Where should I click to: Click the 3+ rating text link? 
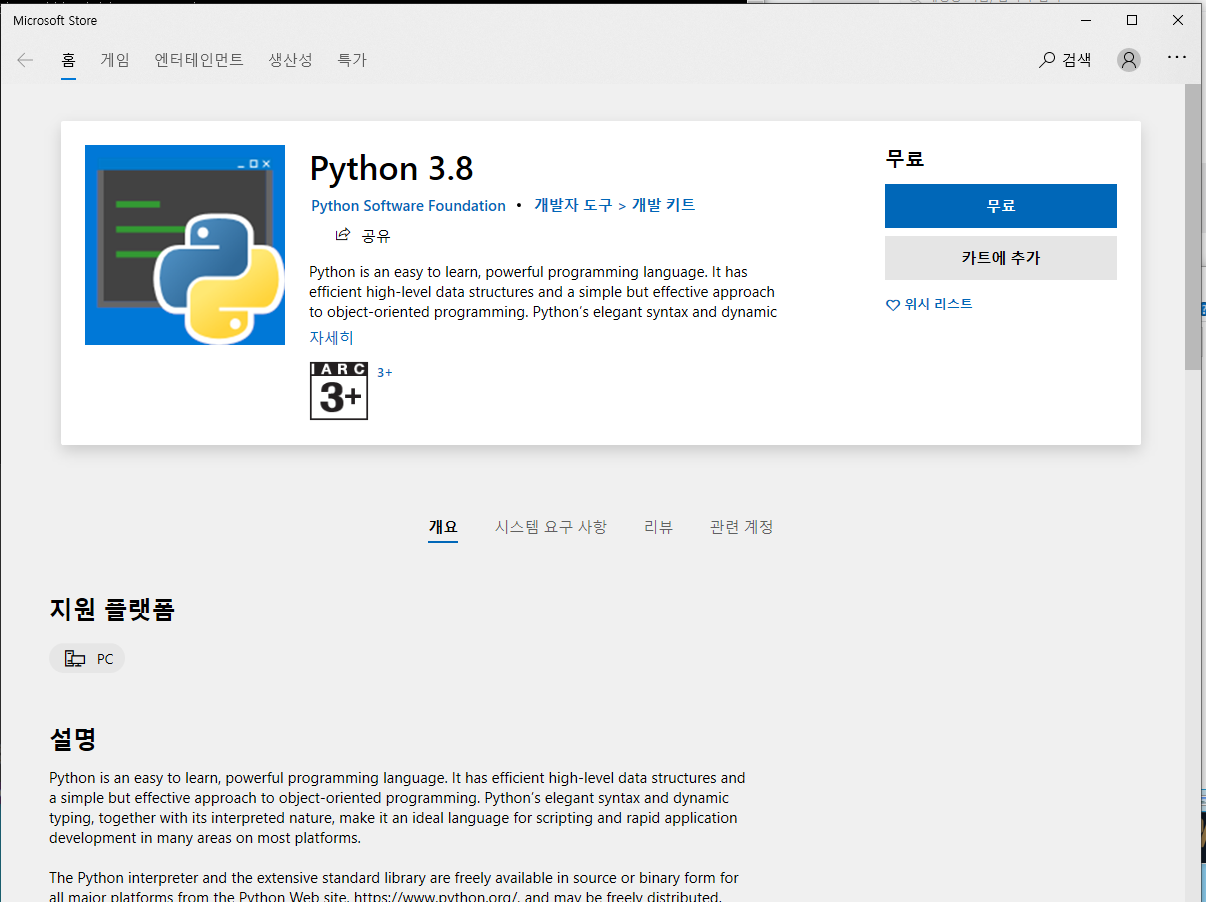click(x=385, y=372)
